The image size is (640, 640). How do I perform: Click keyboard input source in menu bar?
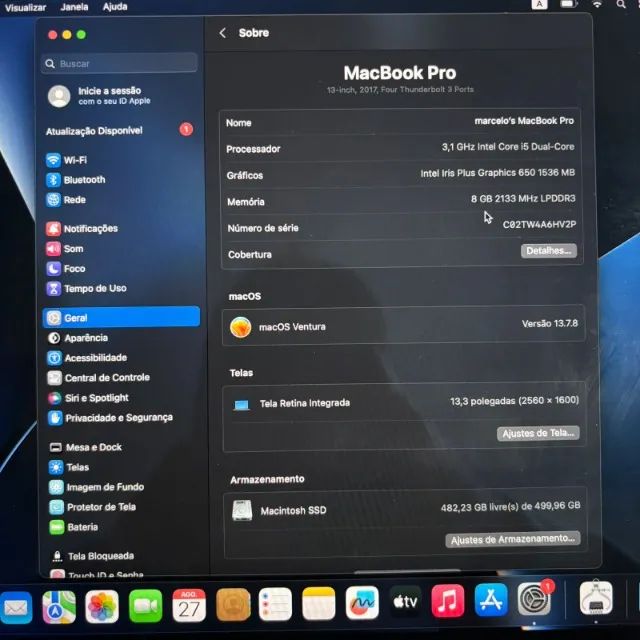click(x=539, y=4)
